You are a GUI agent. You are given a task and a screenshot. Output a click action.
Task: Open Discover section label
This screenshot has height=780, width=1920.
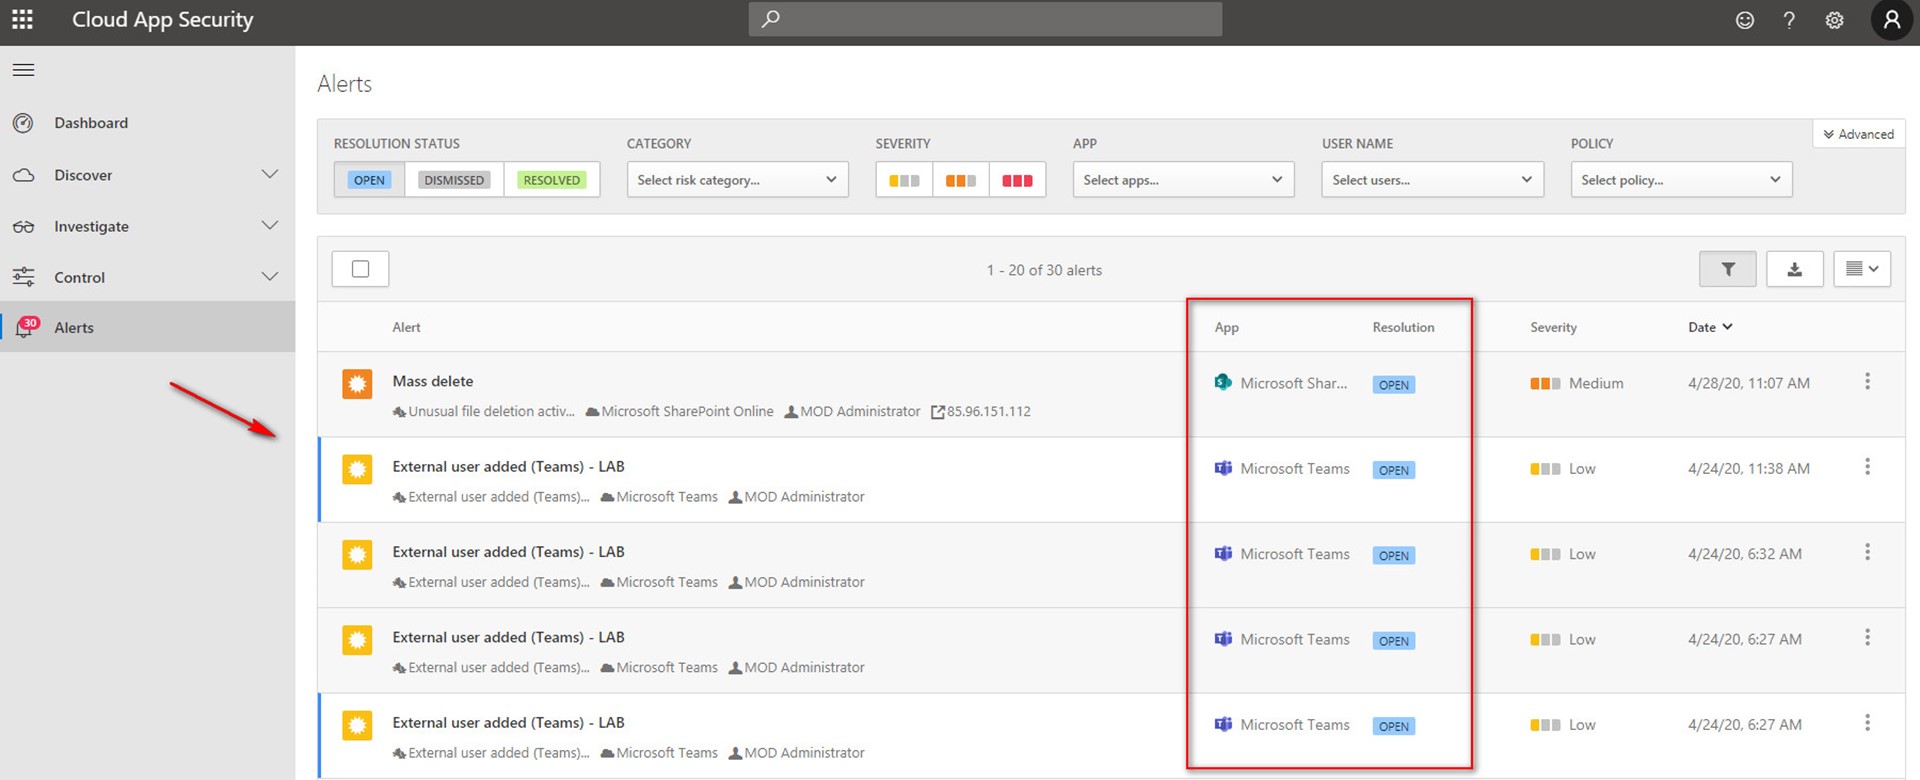coord(83,175)
